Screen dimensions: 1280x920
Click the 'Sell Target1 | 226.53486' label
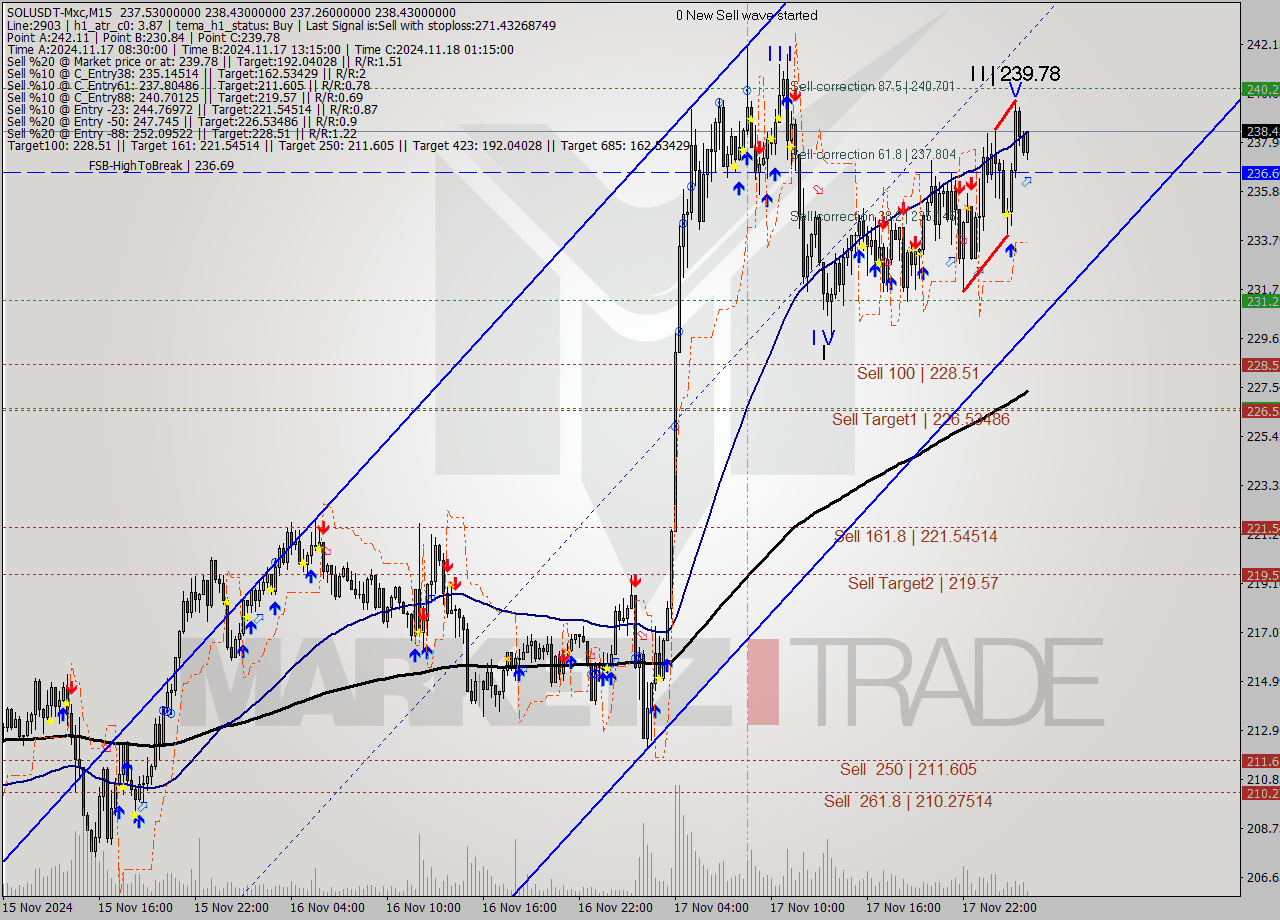[x=921, y=419]
